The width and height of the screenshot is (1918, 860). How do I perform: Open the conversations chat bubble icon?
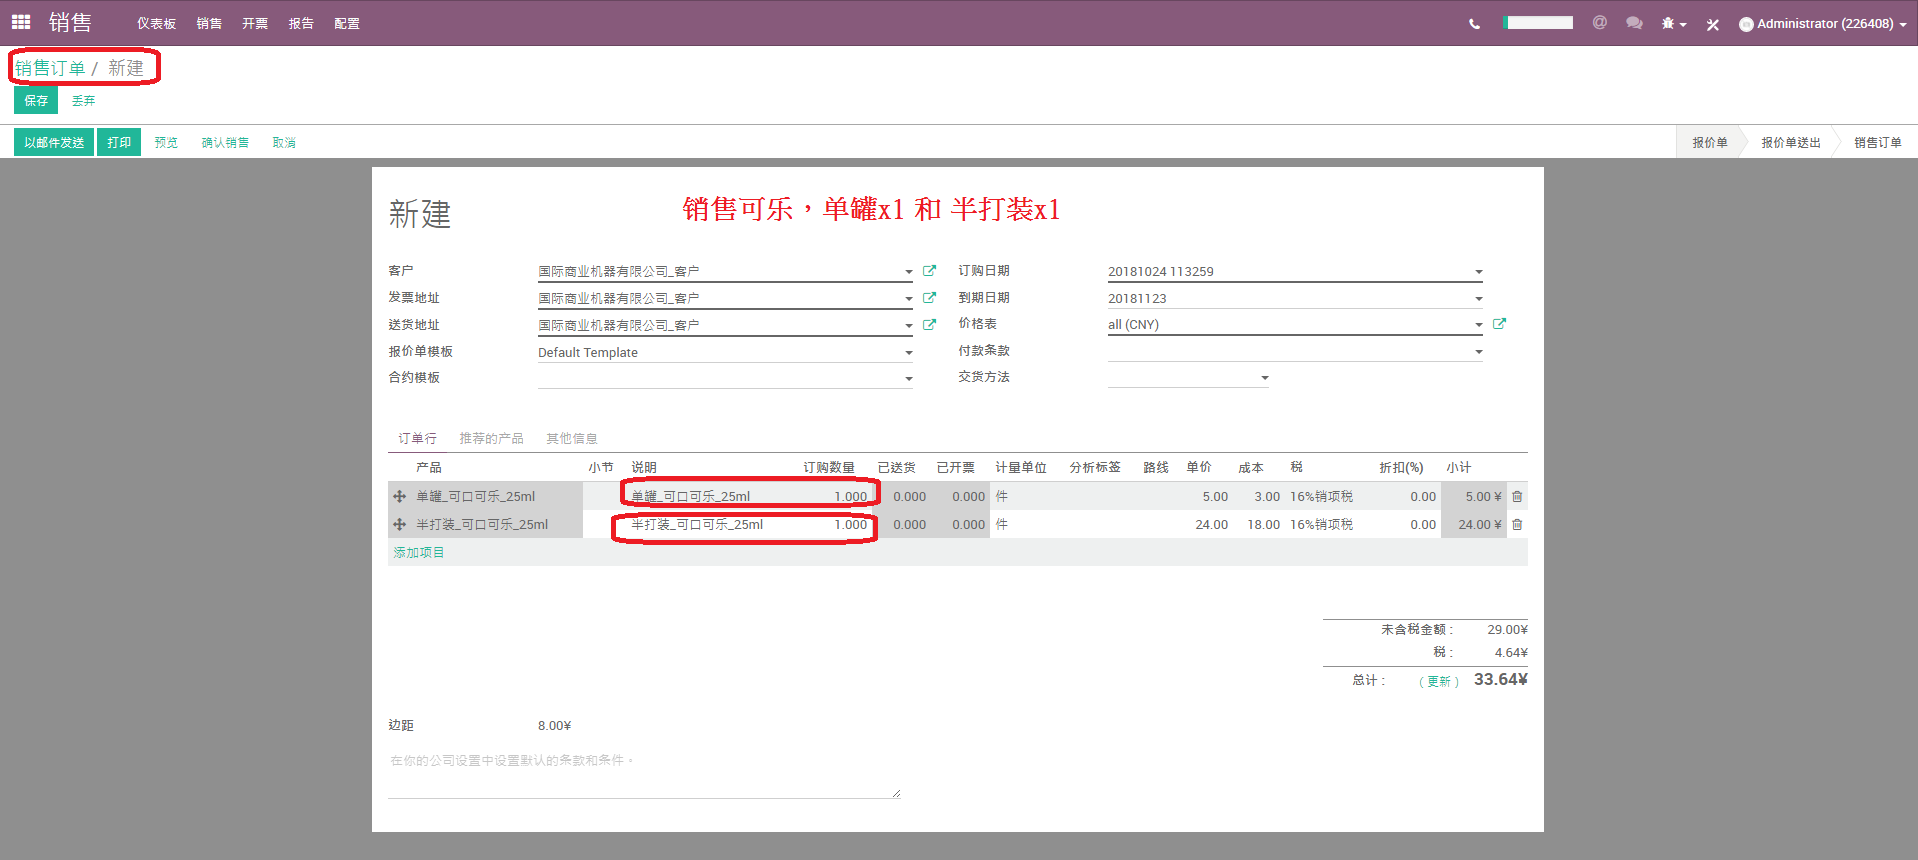(x=1634, y=23)
